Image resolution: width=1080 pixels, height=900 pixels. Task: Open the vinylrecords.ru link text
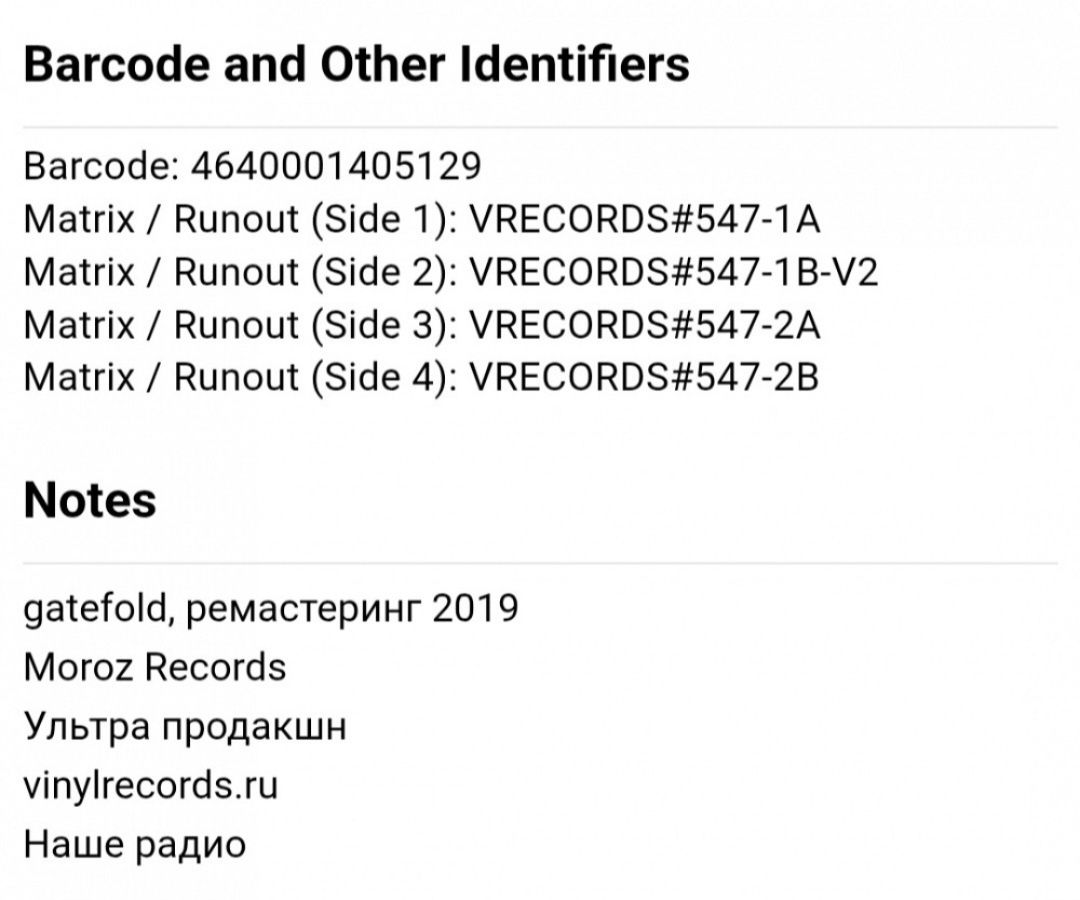(151, 786)
